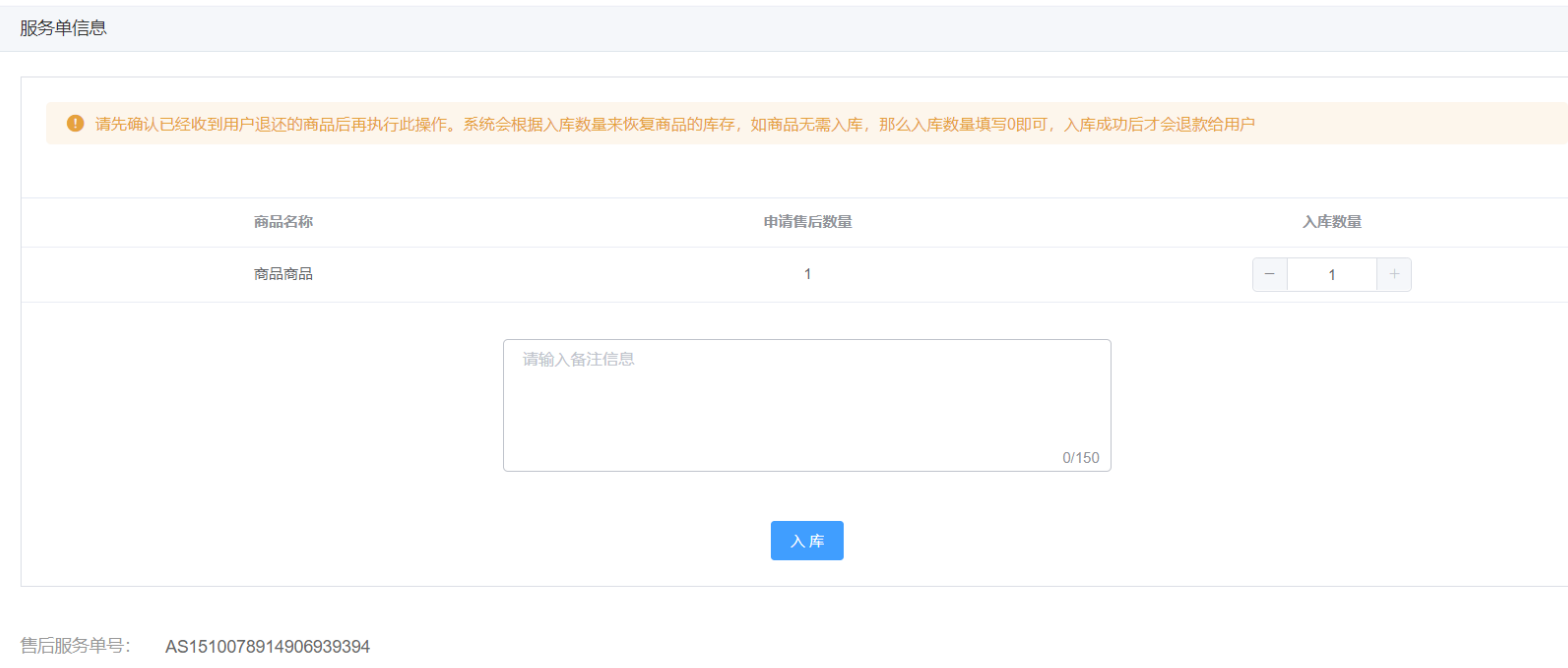Click the 商品名称 column header
Image resolution: width=1568 pixels, height=668 pixels.
click(284, 222)
